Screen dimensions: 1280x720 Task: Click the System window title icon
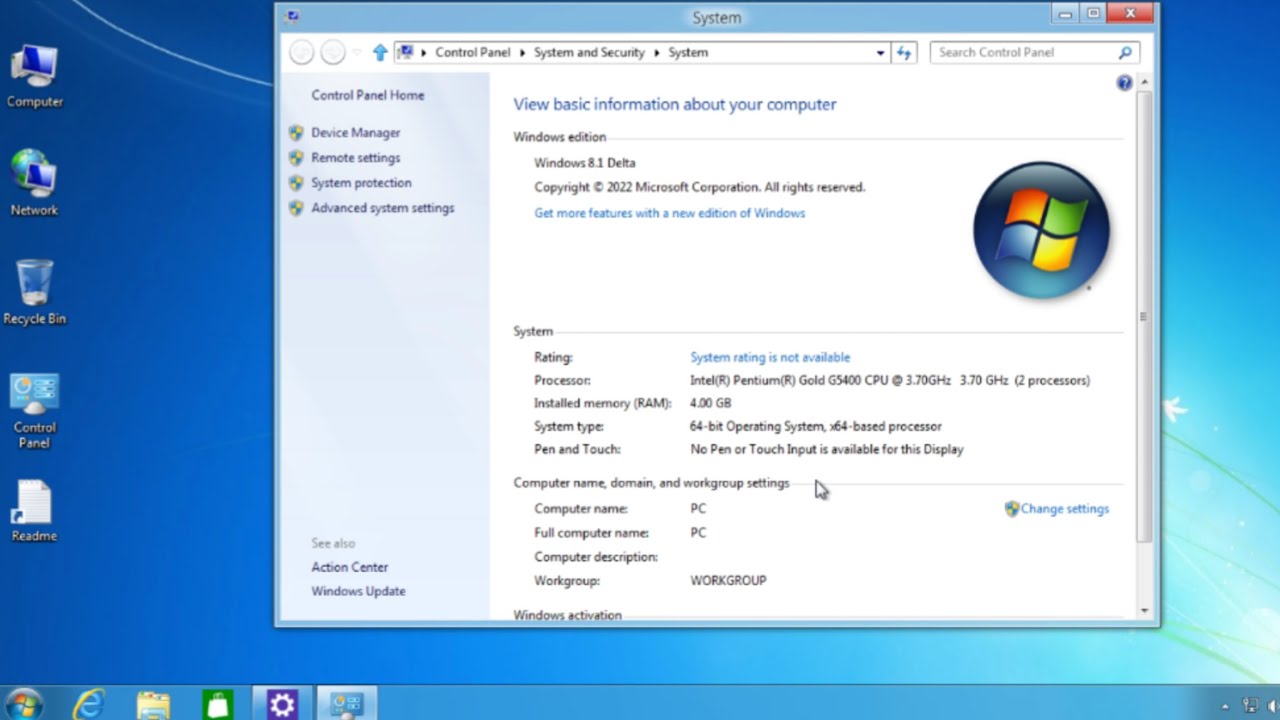(x=291, y=16)
